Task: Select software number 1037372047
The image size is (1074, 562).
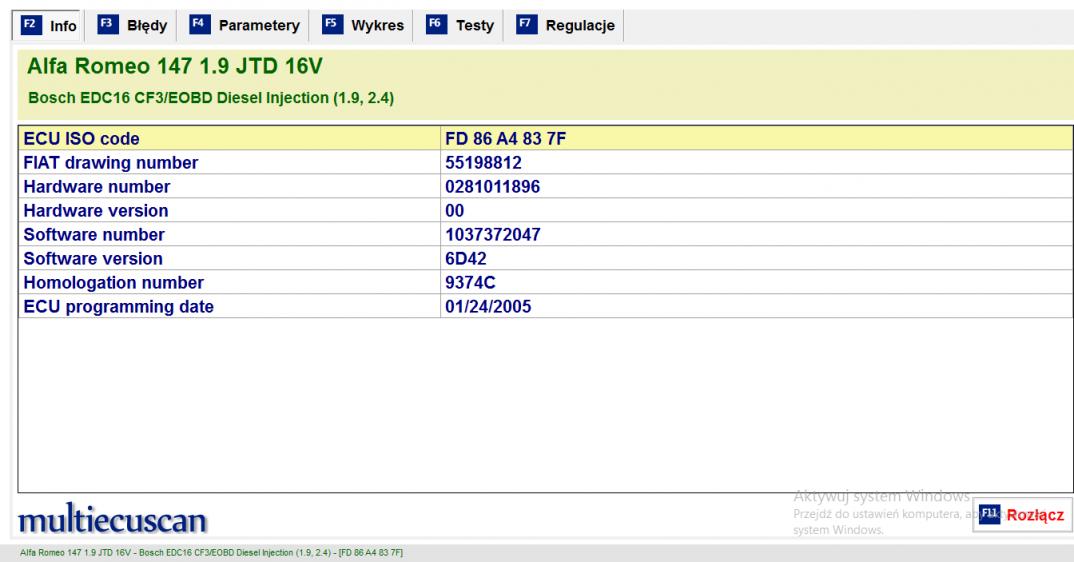Action: 492,234
